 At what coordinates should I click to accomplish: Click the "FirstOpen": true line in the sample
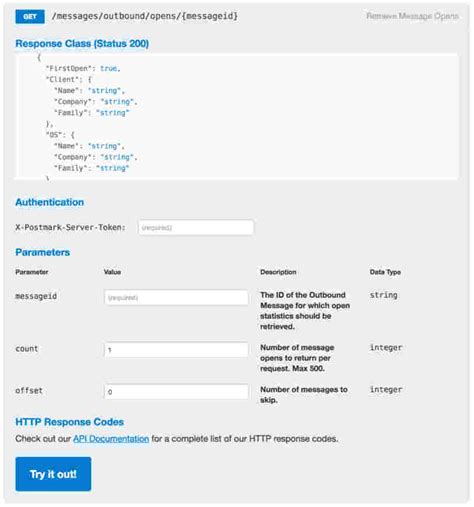[83, 68]
